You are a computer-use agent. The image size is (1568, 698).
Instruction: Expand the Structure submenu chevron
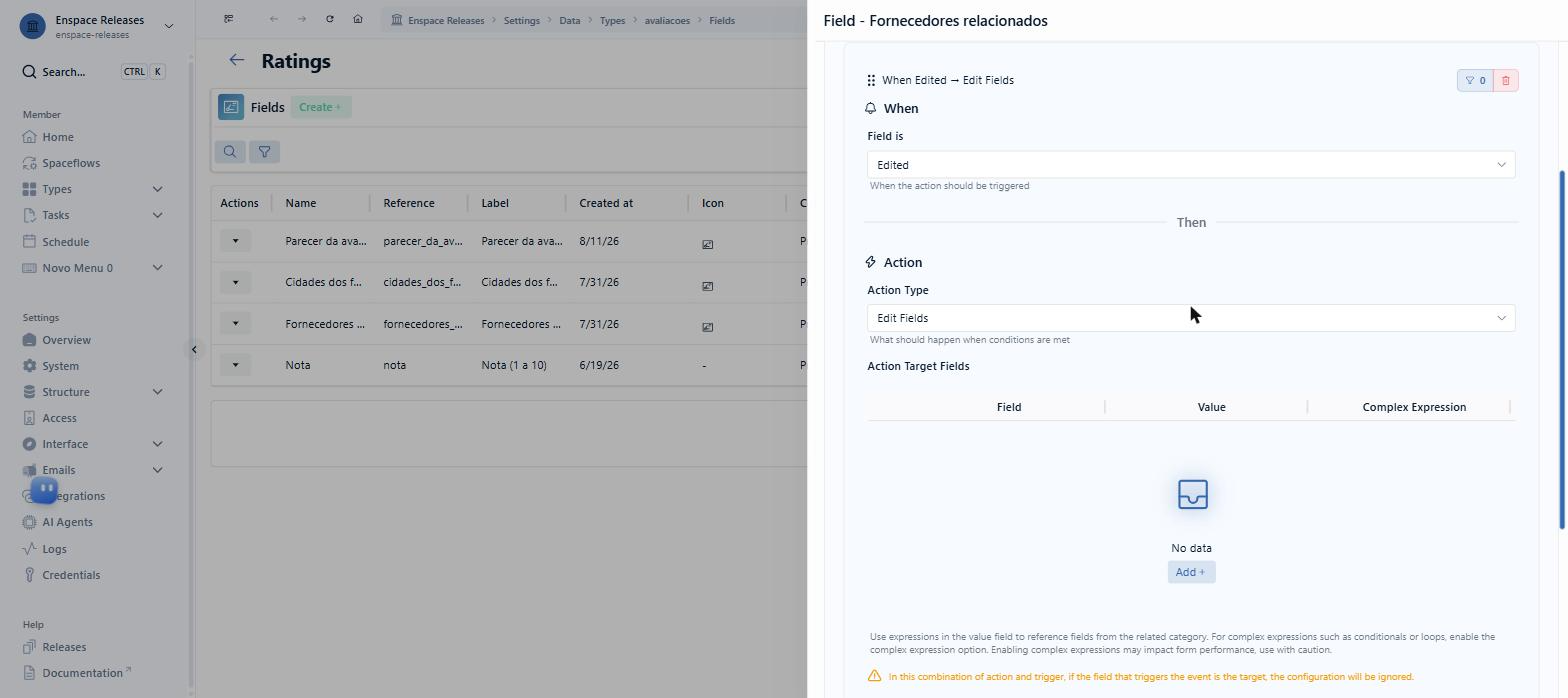(x=157, y=392)
